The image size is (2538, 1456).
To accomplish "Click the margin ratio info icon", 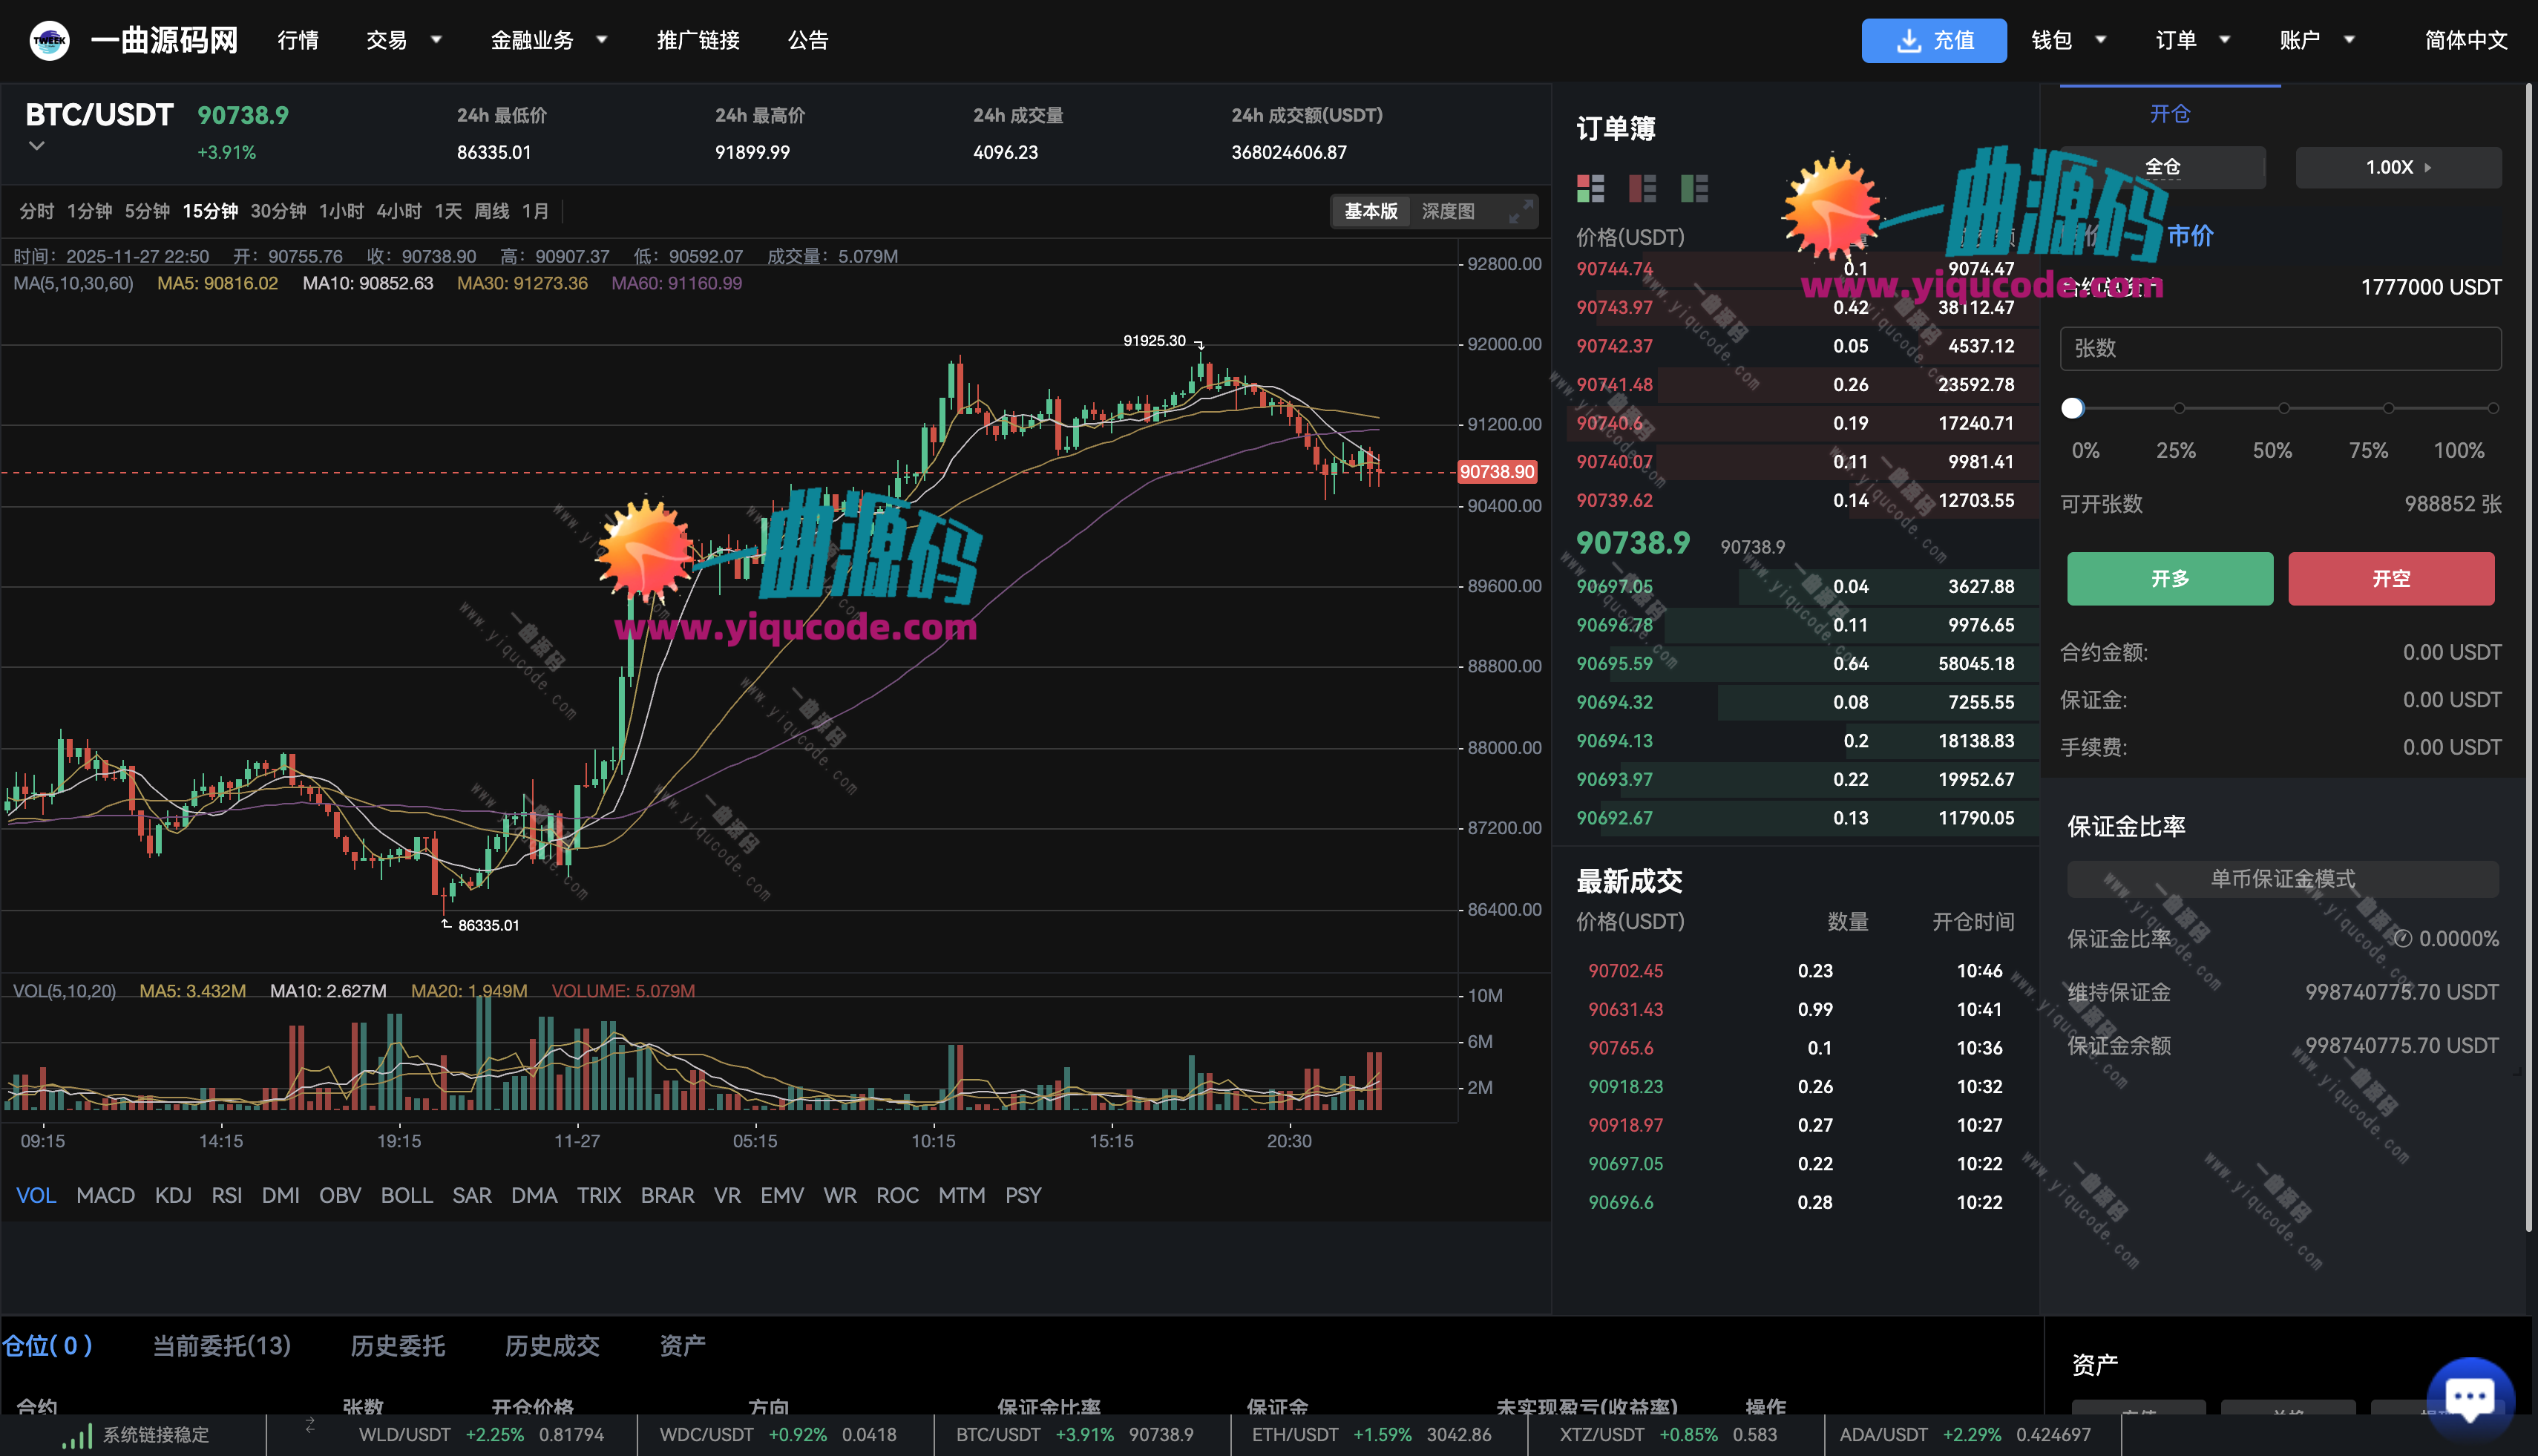I will click(2402, 938).
